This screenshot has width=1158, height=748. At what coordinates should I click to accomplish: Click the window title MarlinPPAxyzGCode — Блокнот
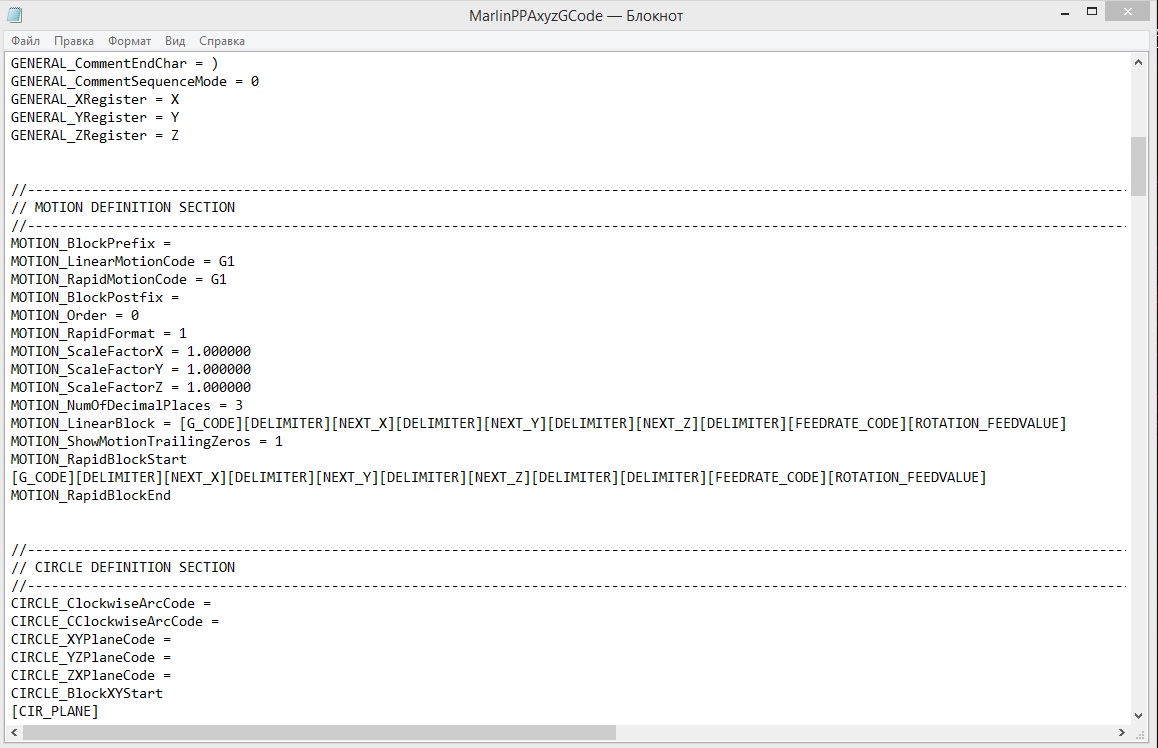(x=576, y=16)
